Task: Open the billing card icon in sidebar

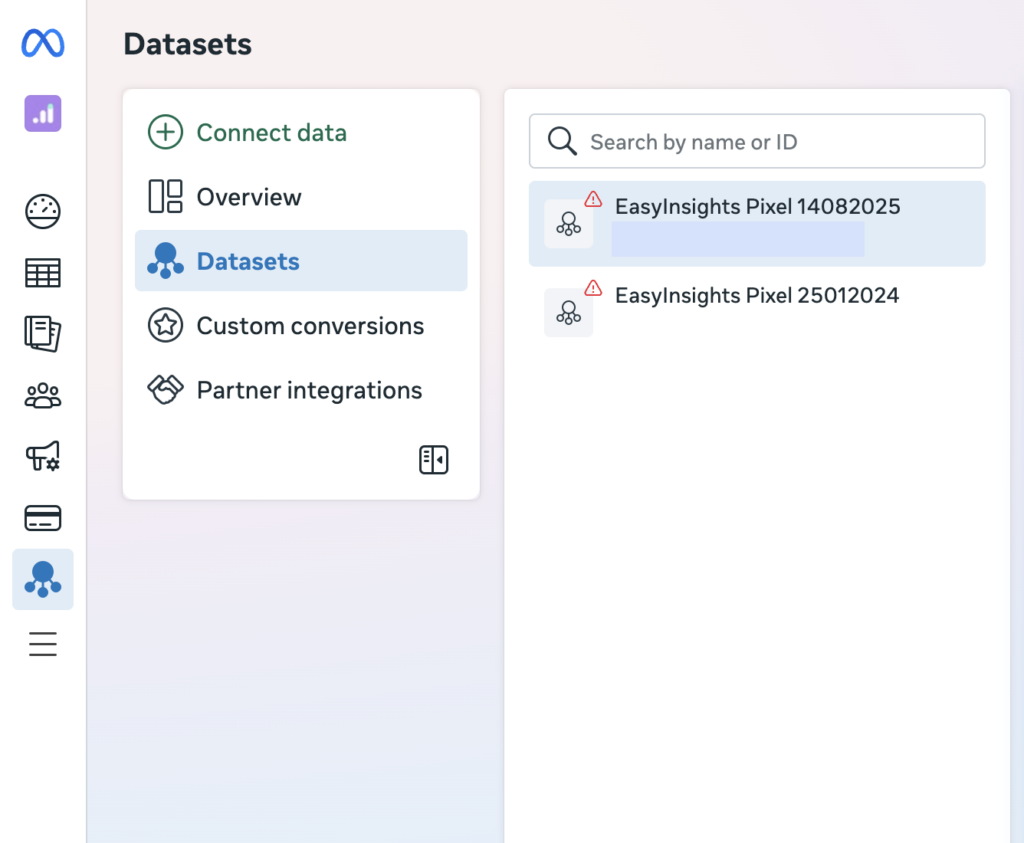Action: click(x=42, y=518)
